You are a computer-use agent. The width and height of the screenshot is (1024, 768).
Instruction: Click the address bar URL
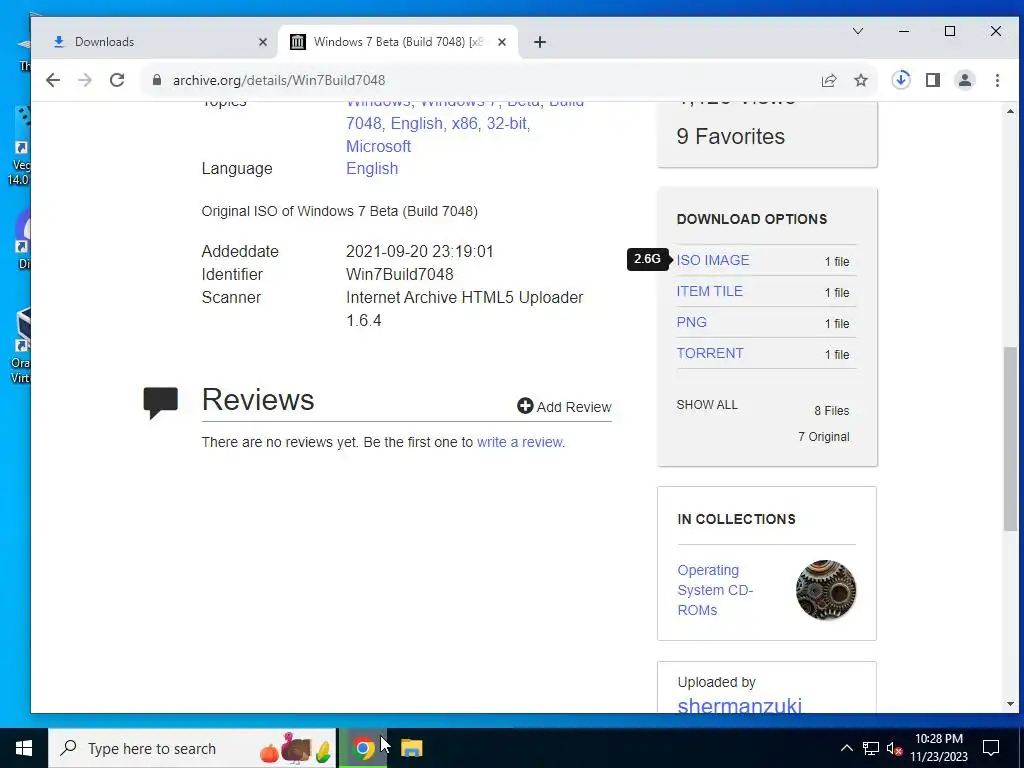(279, 80)
